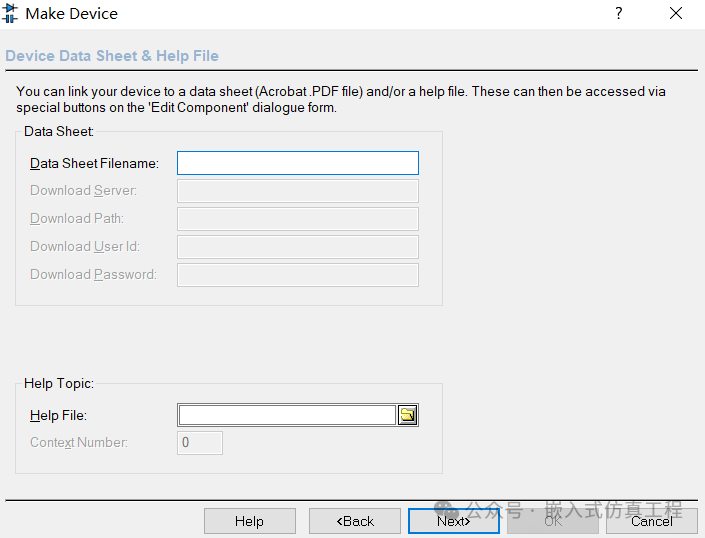Click the Data Sheet Filename label
Image resolution: width=705 pixels, height=538 pixels.
click(x=94, y=163)
